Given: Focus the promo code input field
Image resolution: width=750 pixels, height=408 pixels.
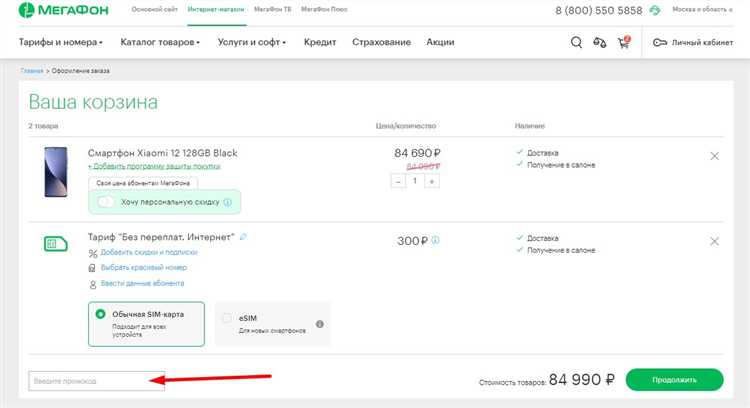Looking at the screenshot, I should pyautogui.click(x=97, y=381).
